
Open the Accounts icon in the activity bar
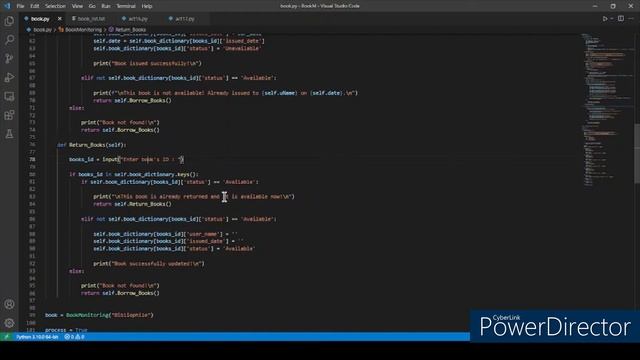(x=9, y=304)
